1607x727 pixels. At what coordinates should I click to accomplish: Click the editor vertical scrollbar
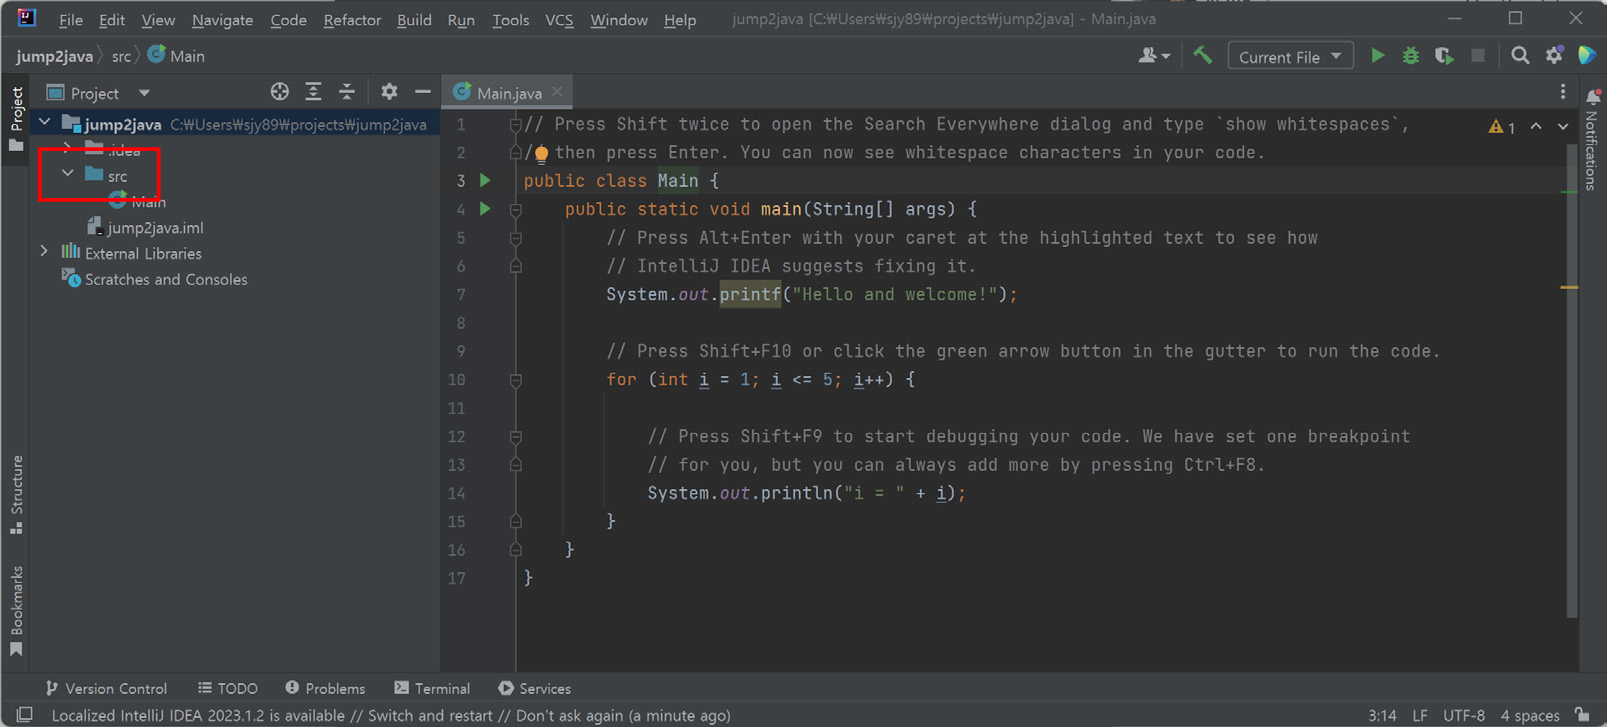click(1572, 380)
